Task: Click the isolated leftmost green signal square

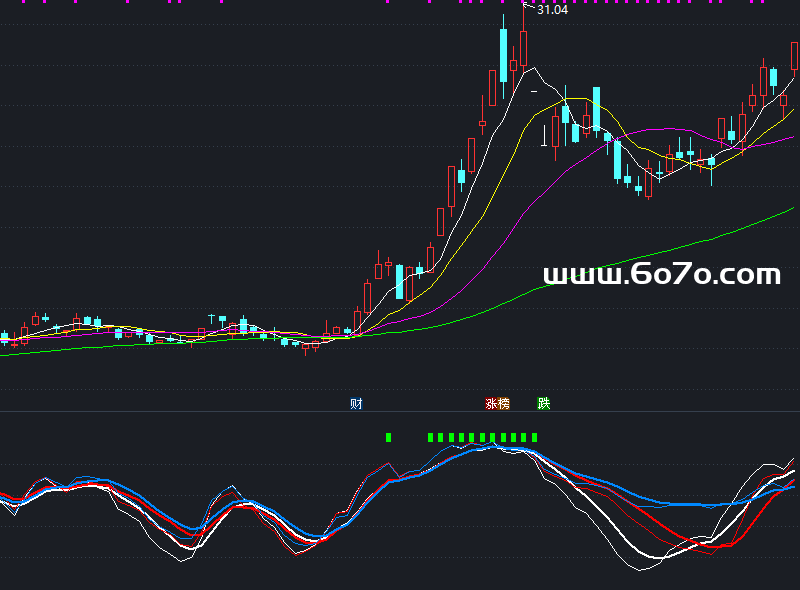Action: click(x=389, y=437)
